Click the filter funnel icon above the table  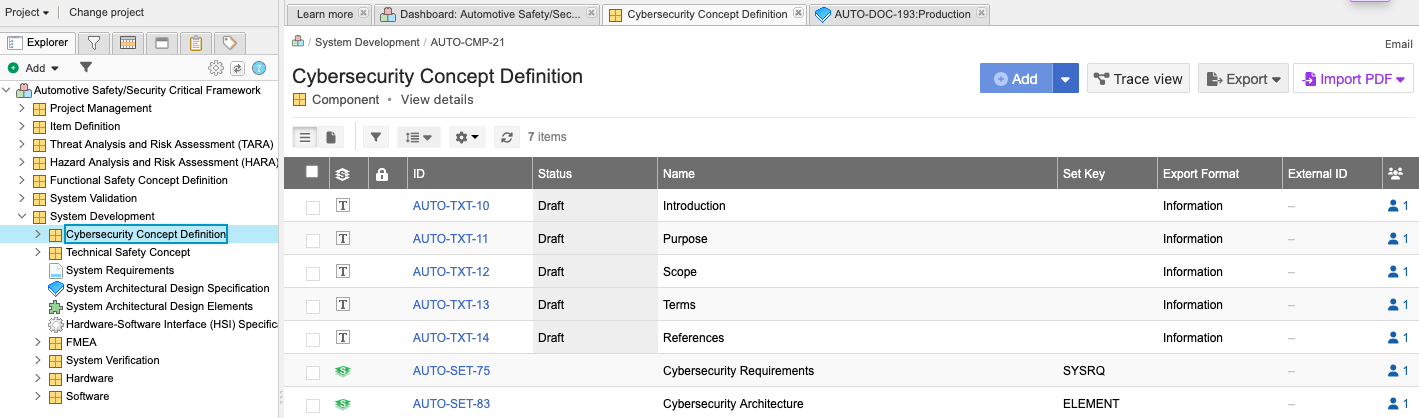[x=376, y=137]
